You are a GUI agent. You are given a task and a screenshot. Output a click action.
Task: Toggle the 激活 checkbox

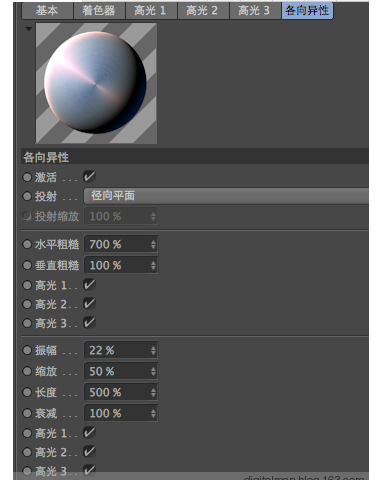[x=89, y=177]
